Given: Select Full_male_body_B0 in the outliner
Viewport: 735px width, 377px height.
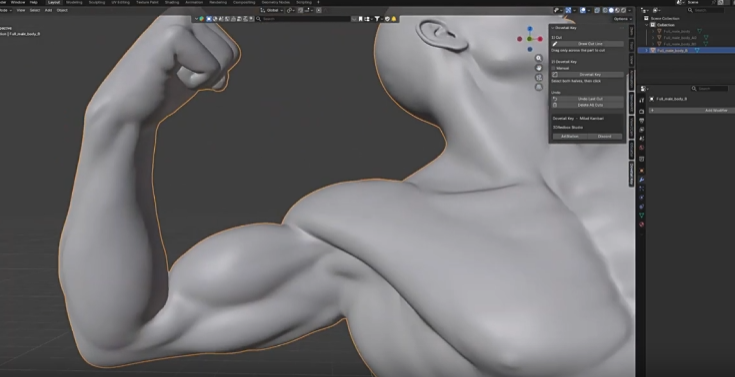Looking at the screenshot, I should pos(680,44).
